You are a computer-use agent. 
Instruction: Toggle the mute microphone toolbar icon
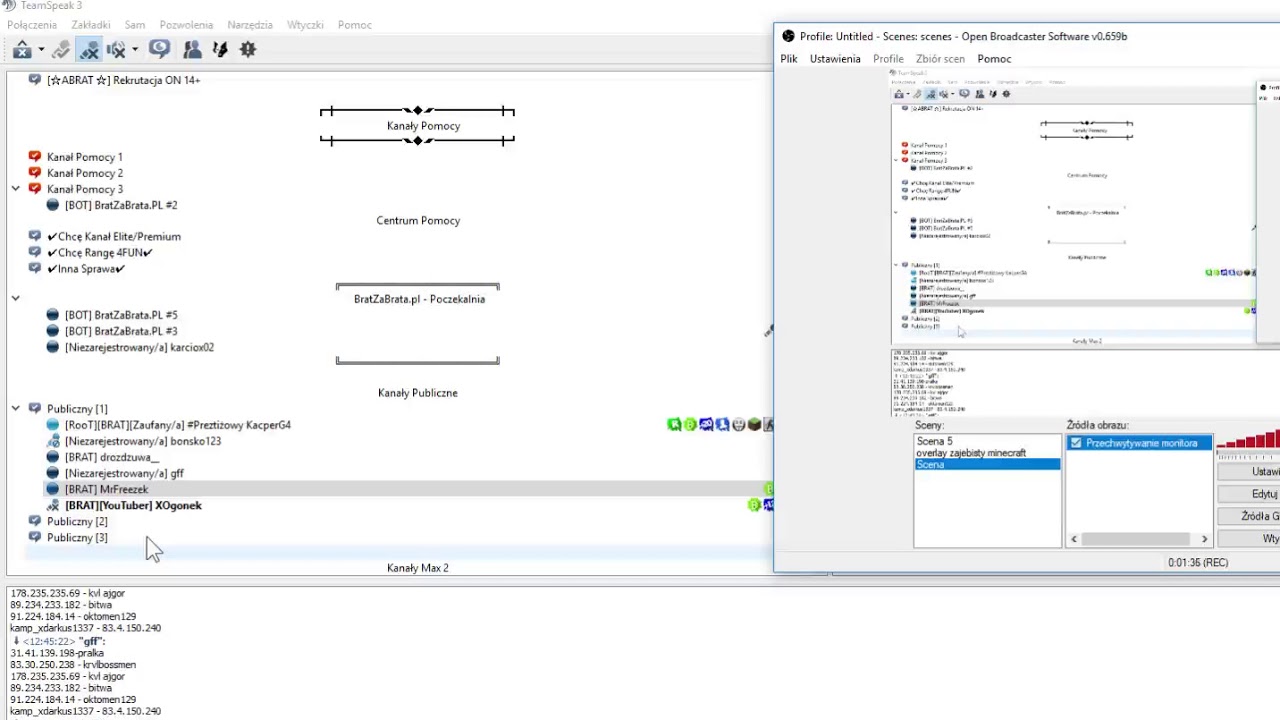tap(89, 49)
